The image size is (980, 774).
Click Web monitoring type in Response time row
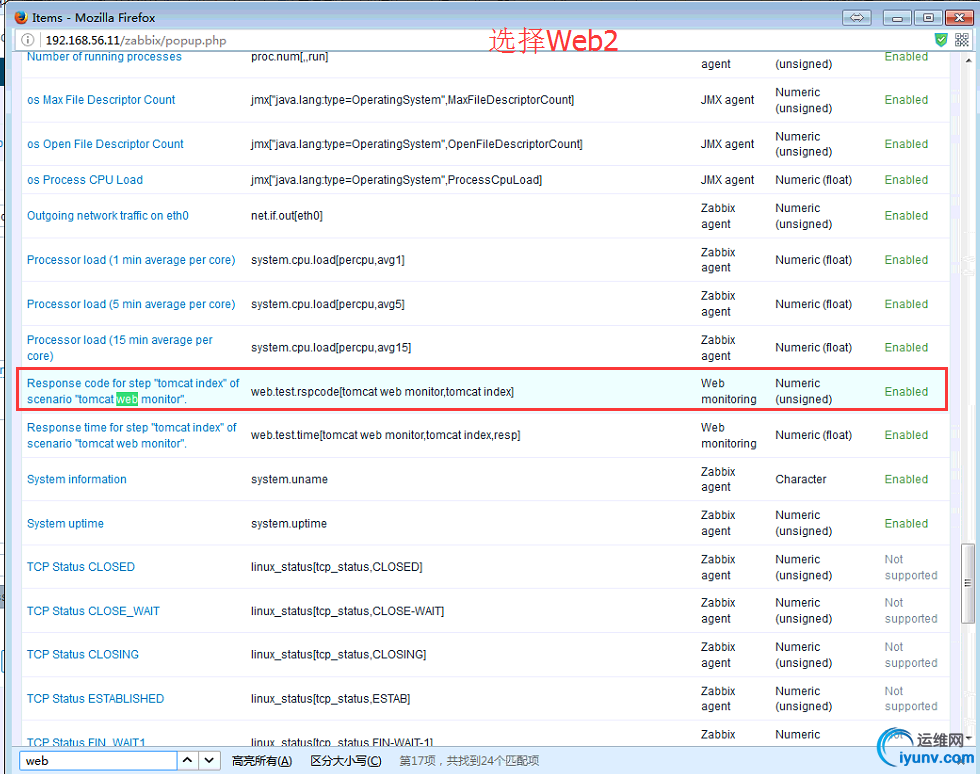pyautogui.click(x=728, y=436)
